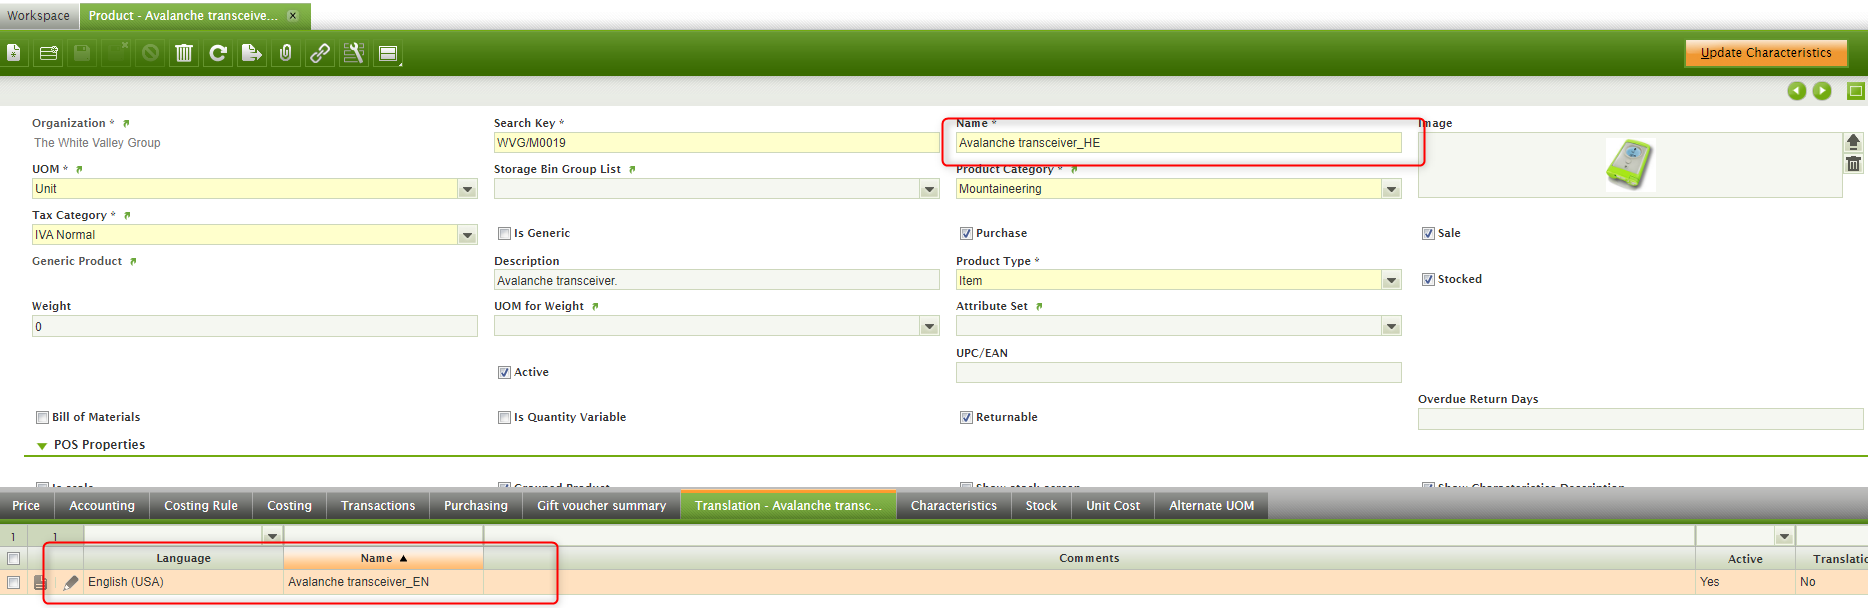Image resolution: width=1868 pixels, height=608 pixels.
Task: Sort by the Name column header
Action: pyautogui.click(x=383, y=558)
